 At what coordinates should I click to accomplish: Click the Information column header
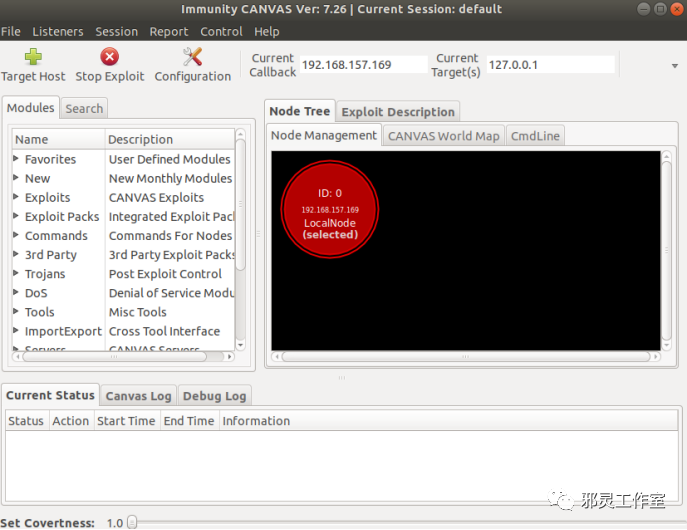point(448,421)
